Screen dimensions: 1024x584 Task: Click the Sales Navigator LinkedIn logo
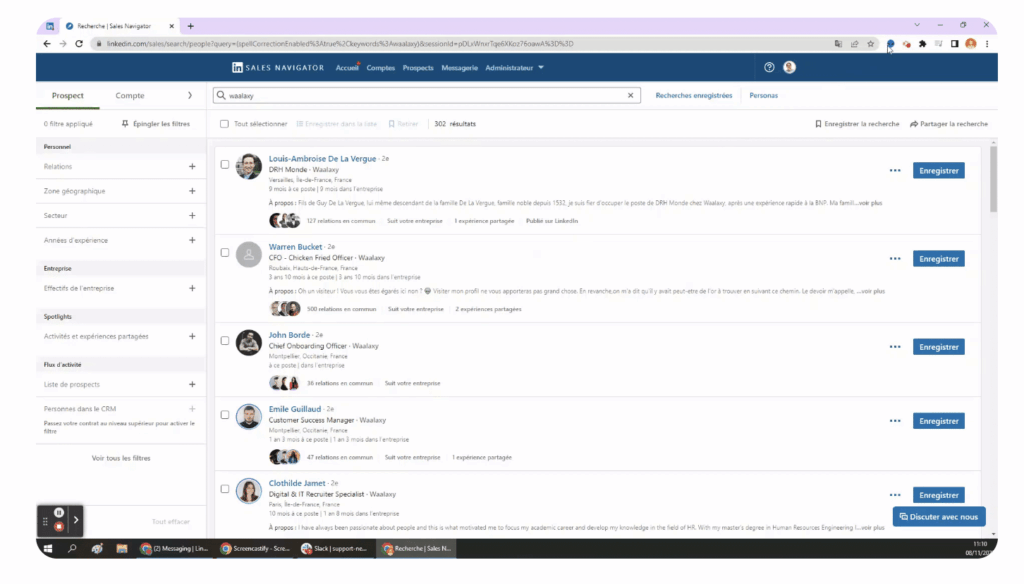click(x=237, y=68)
